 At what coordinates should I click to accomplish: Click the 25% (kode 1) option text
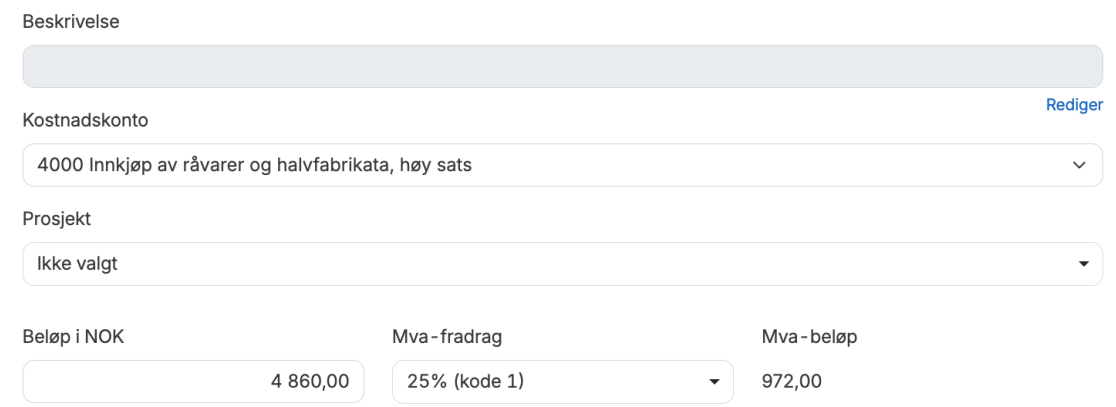click(x=465, y=382)
